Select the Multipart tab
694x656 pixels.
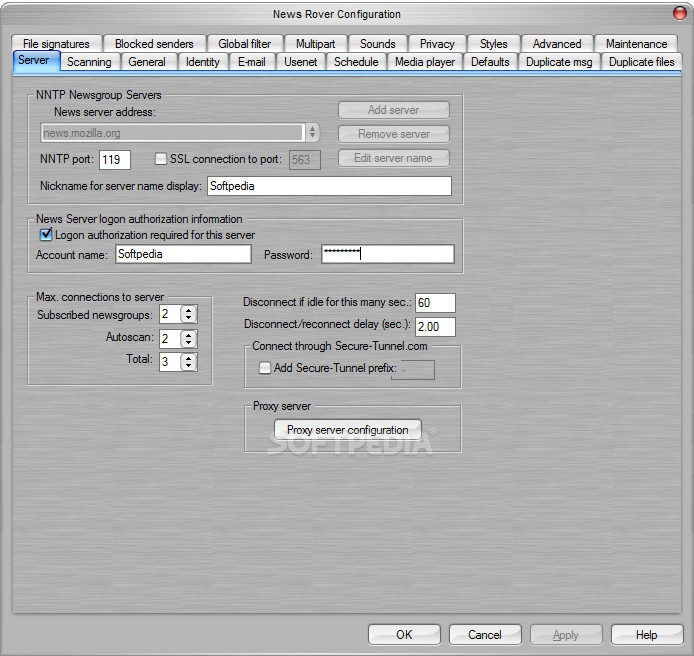click(x=316, y=44)
